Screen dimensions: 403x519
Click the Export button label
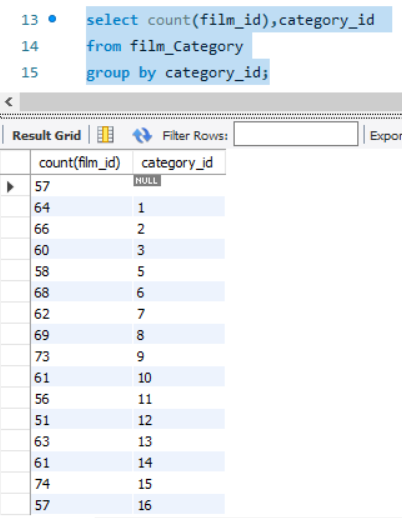pyautogui.click(x=386, y=136)
